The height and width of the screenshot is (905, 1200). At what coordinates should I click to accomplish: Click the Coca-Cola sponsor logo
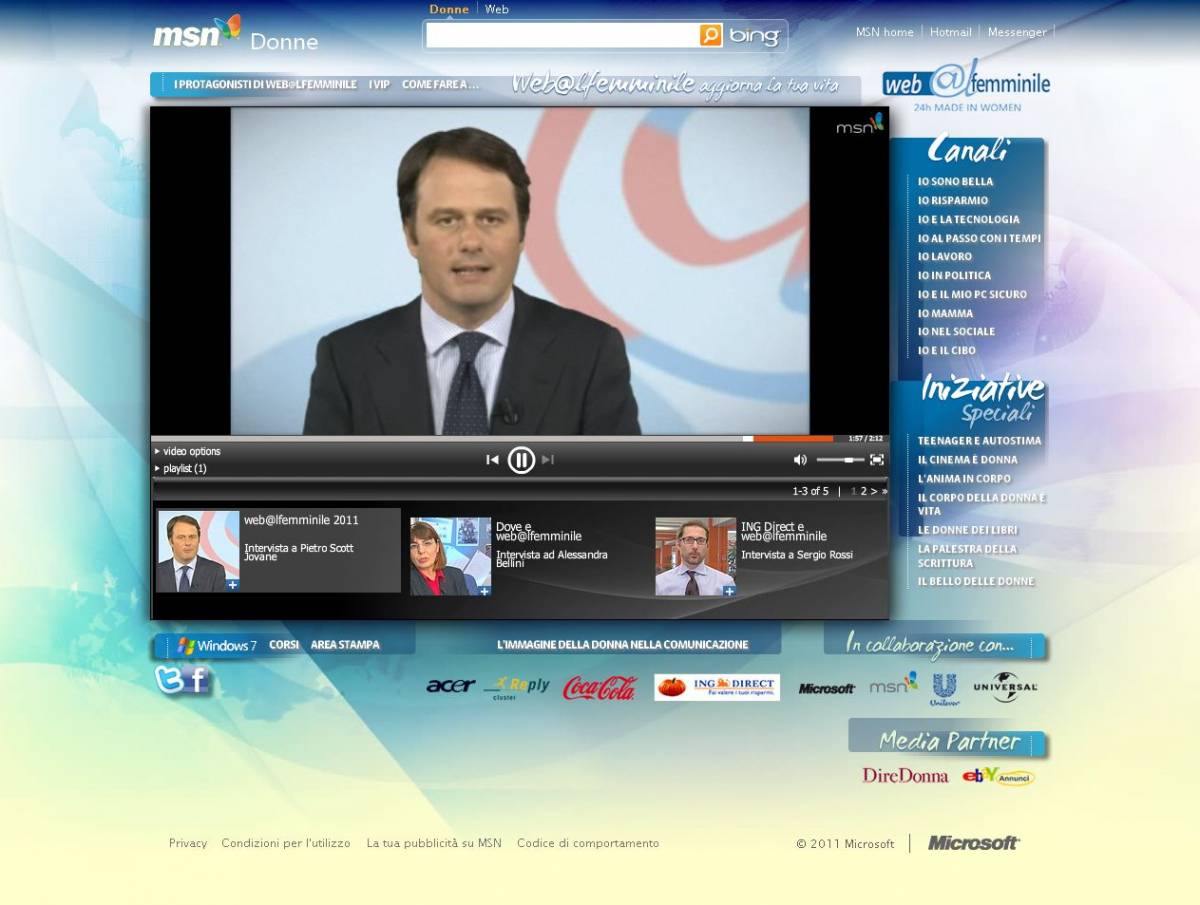(600, 688)
